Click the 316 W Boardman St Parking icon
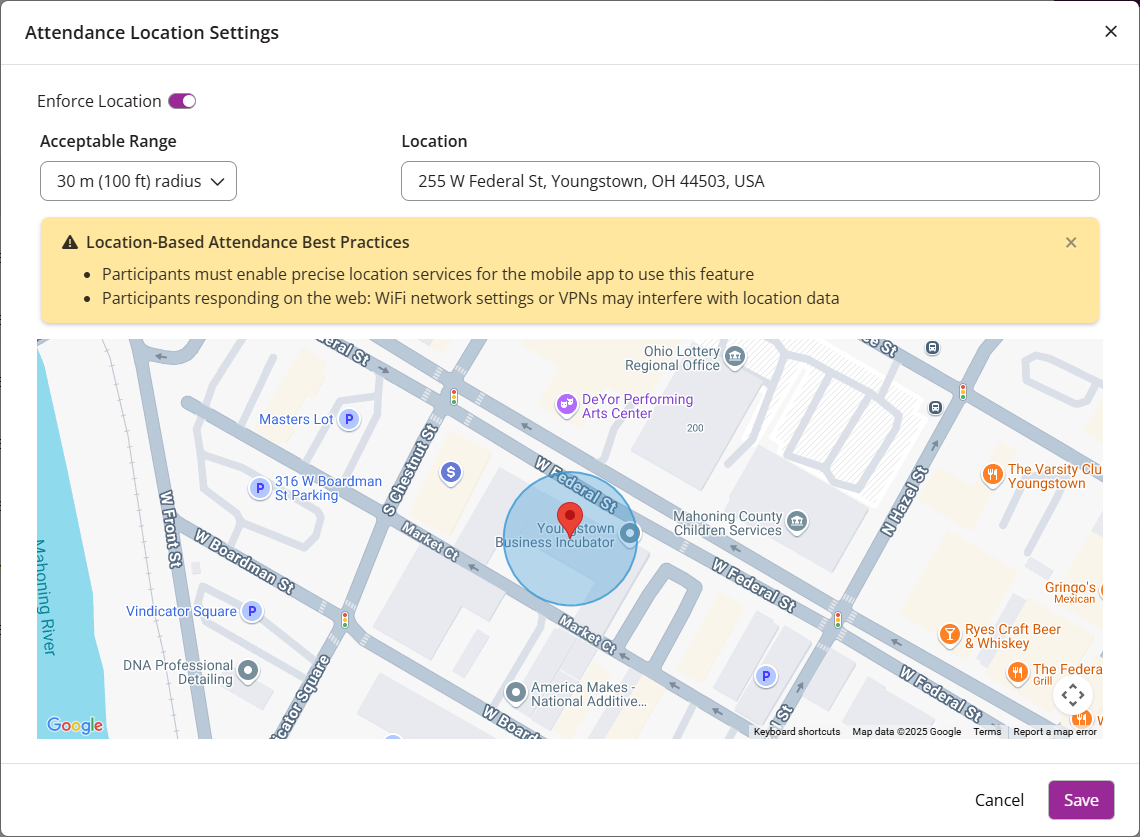1140x837 pixels. point(260,488)
